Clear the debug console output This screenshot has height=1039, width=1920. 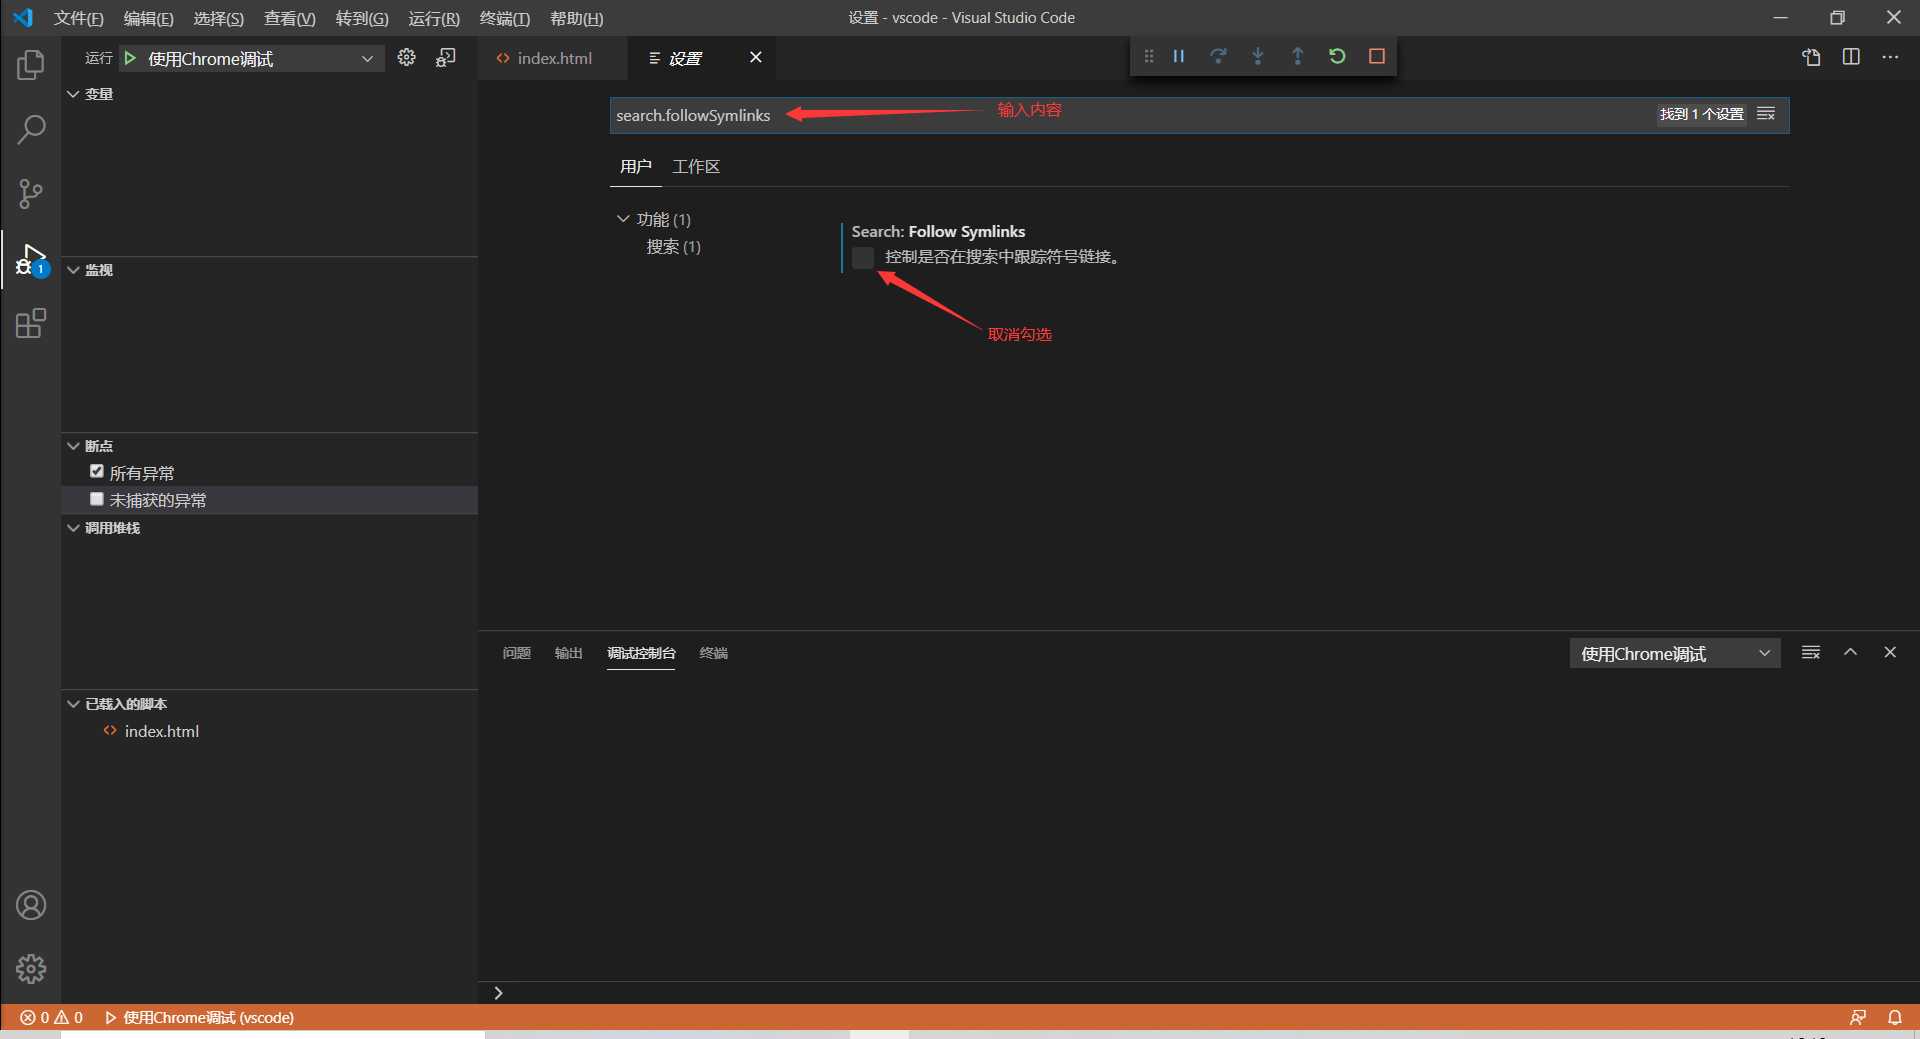pyautogui.click(x=1811, y=652)
